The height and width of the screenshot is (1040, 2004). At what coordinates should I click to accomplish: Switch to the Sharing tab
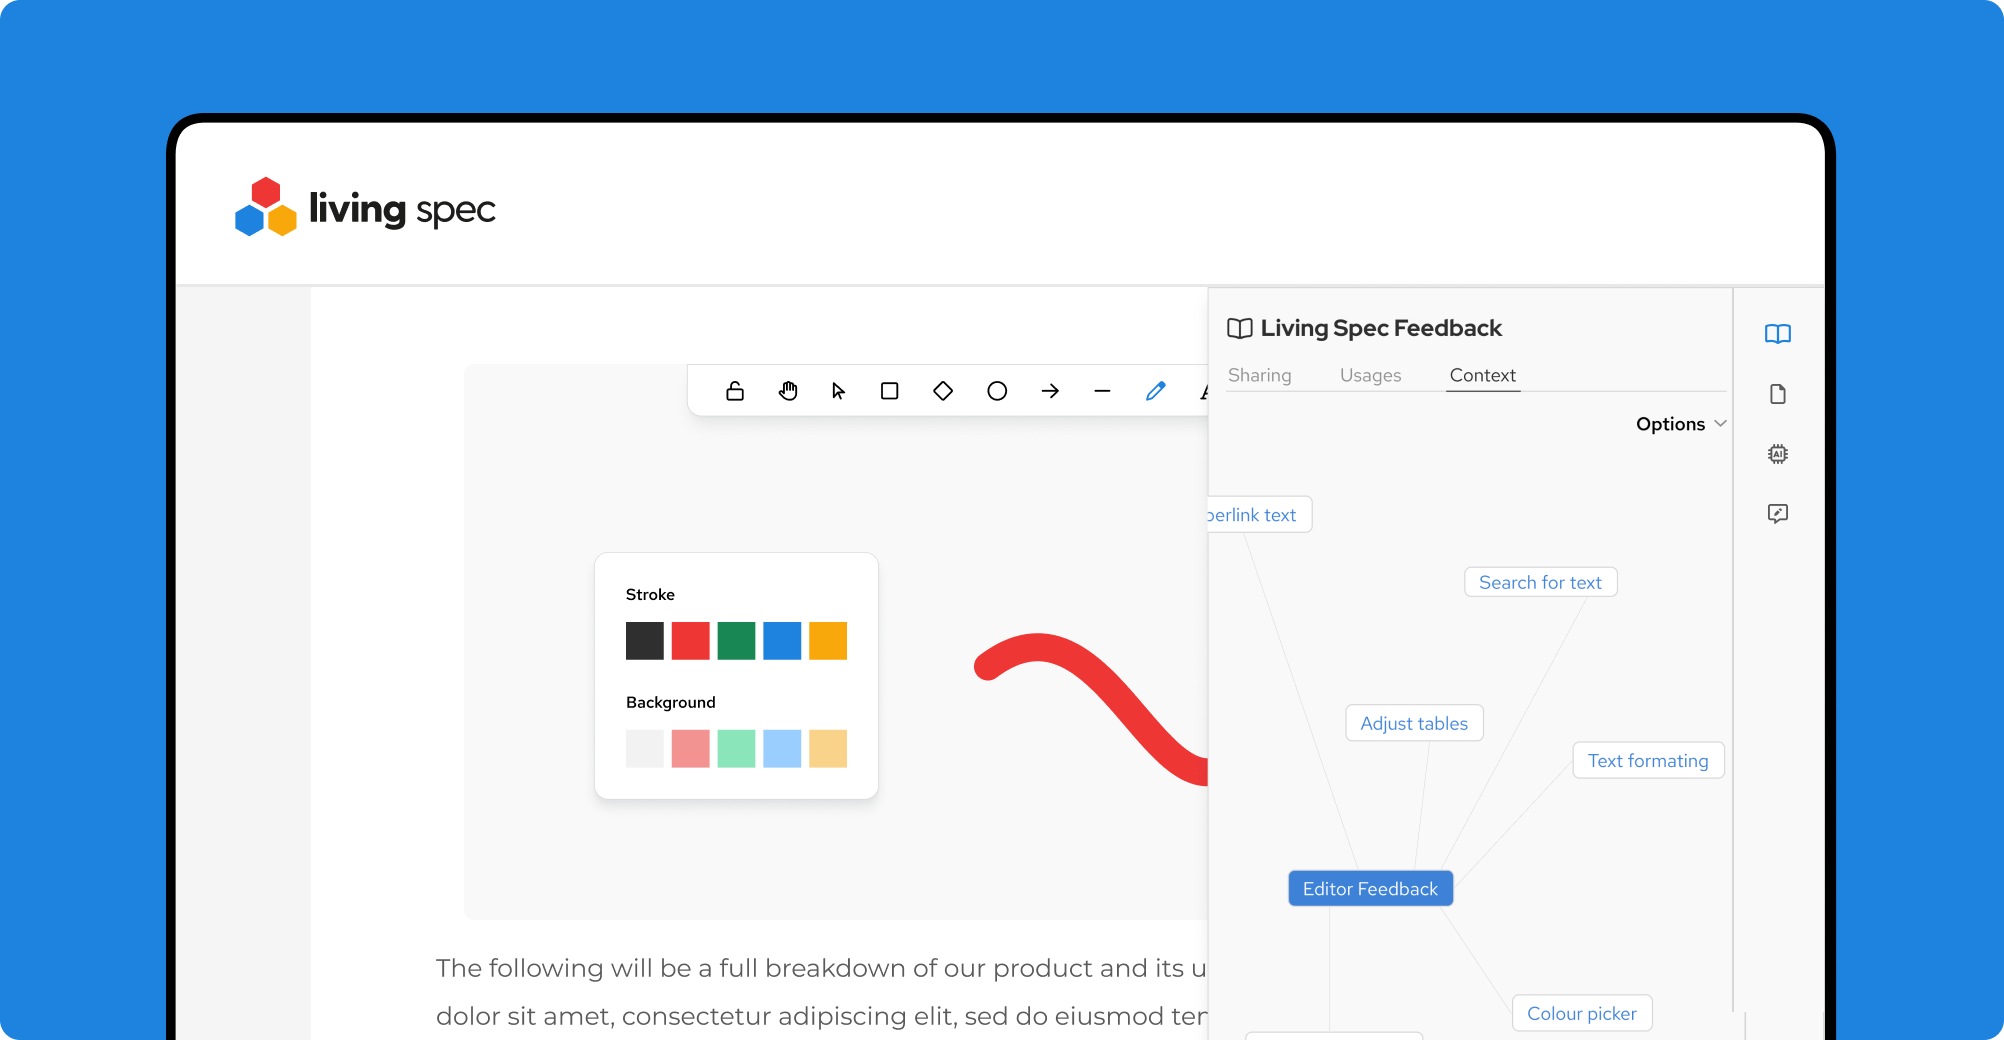(1259, 375)
